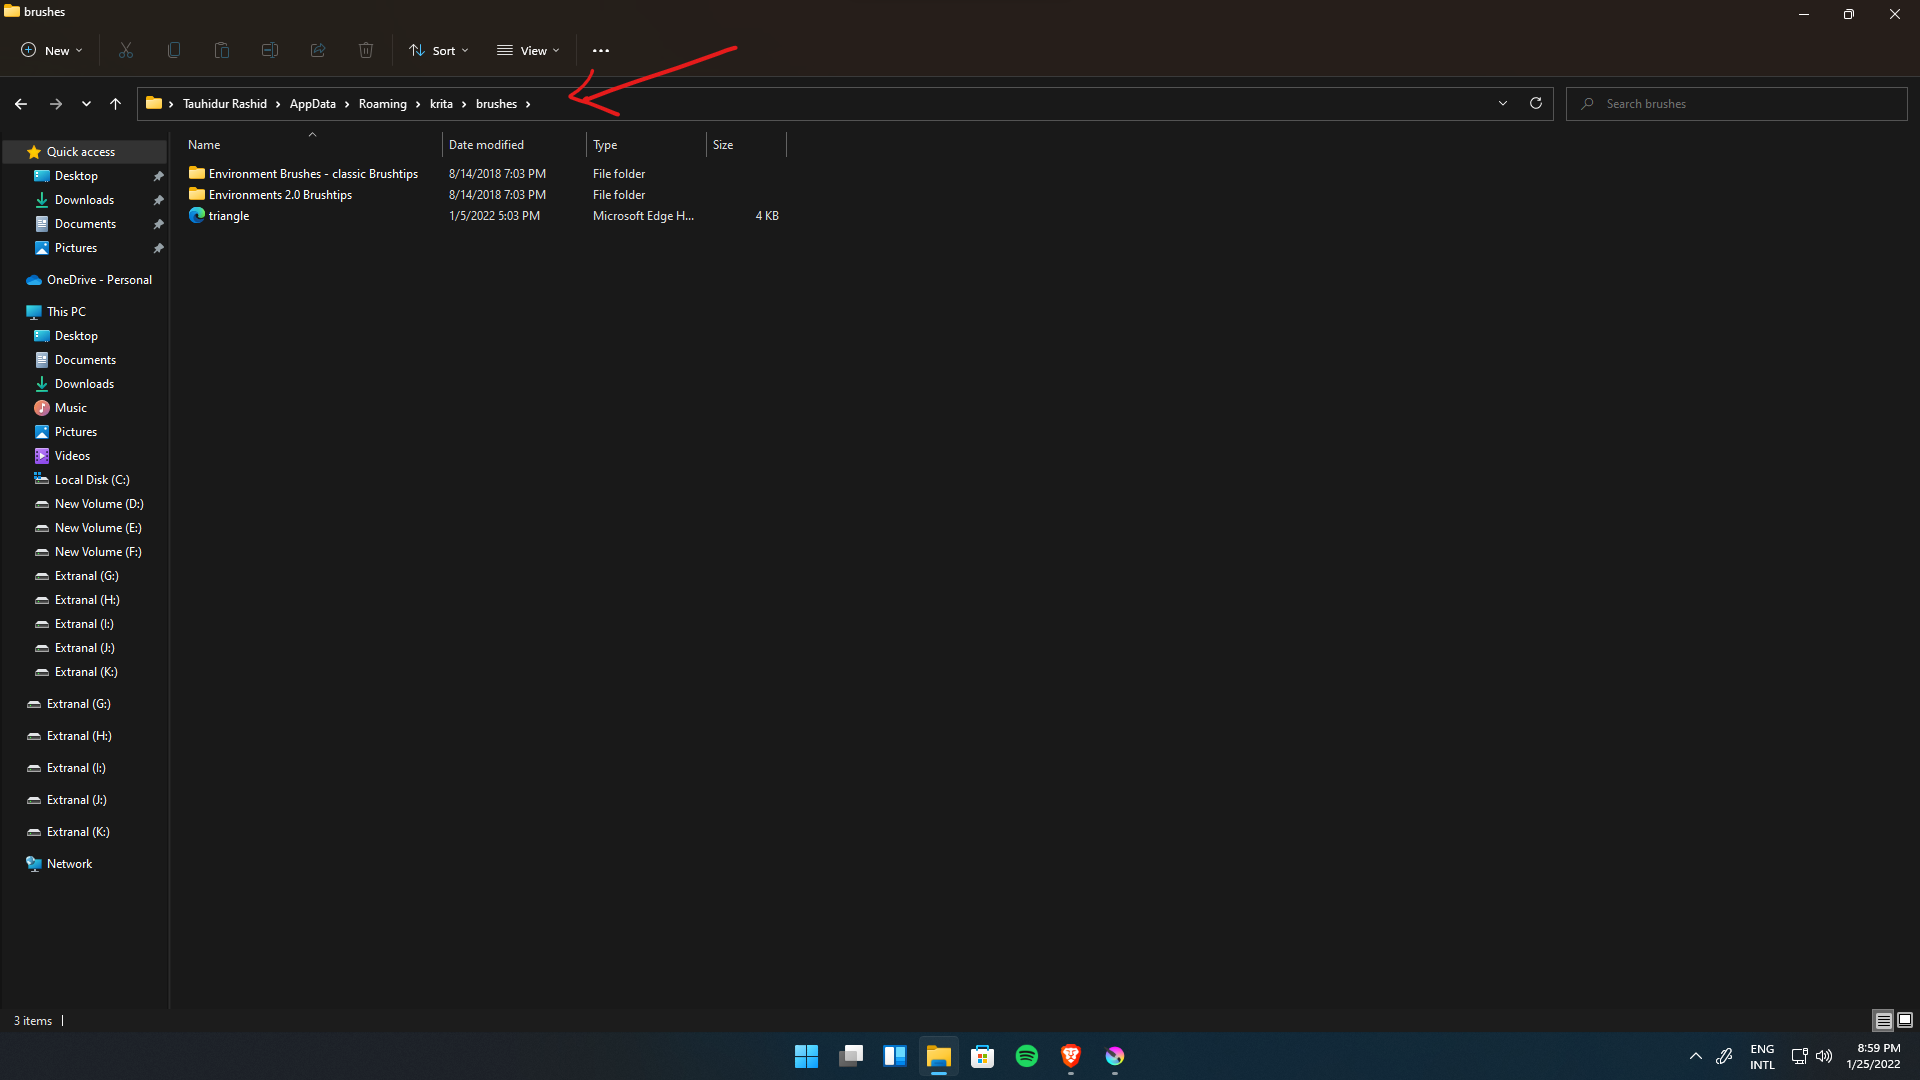Click the Rename icon in toolbar

[270, 50]
